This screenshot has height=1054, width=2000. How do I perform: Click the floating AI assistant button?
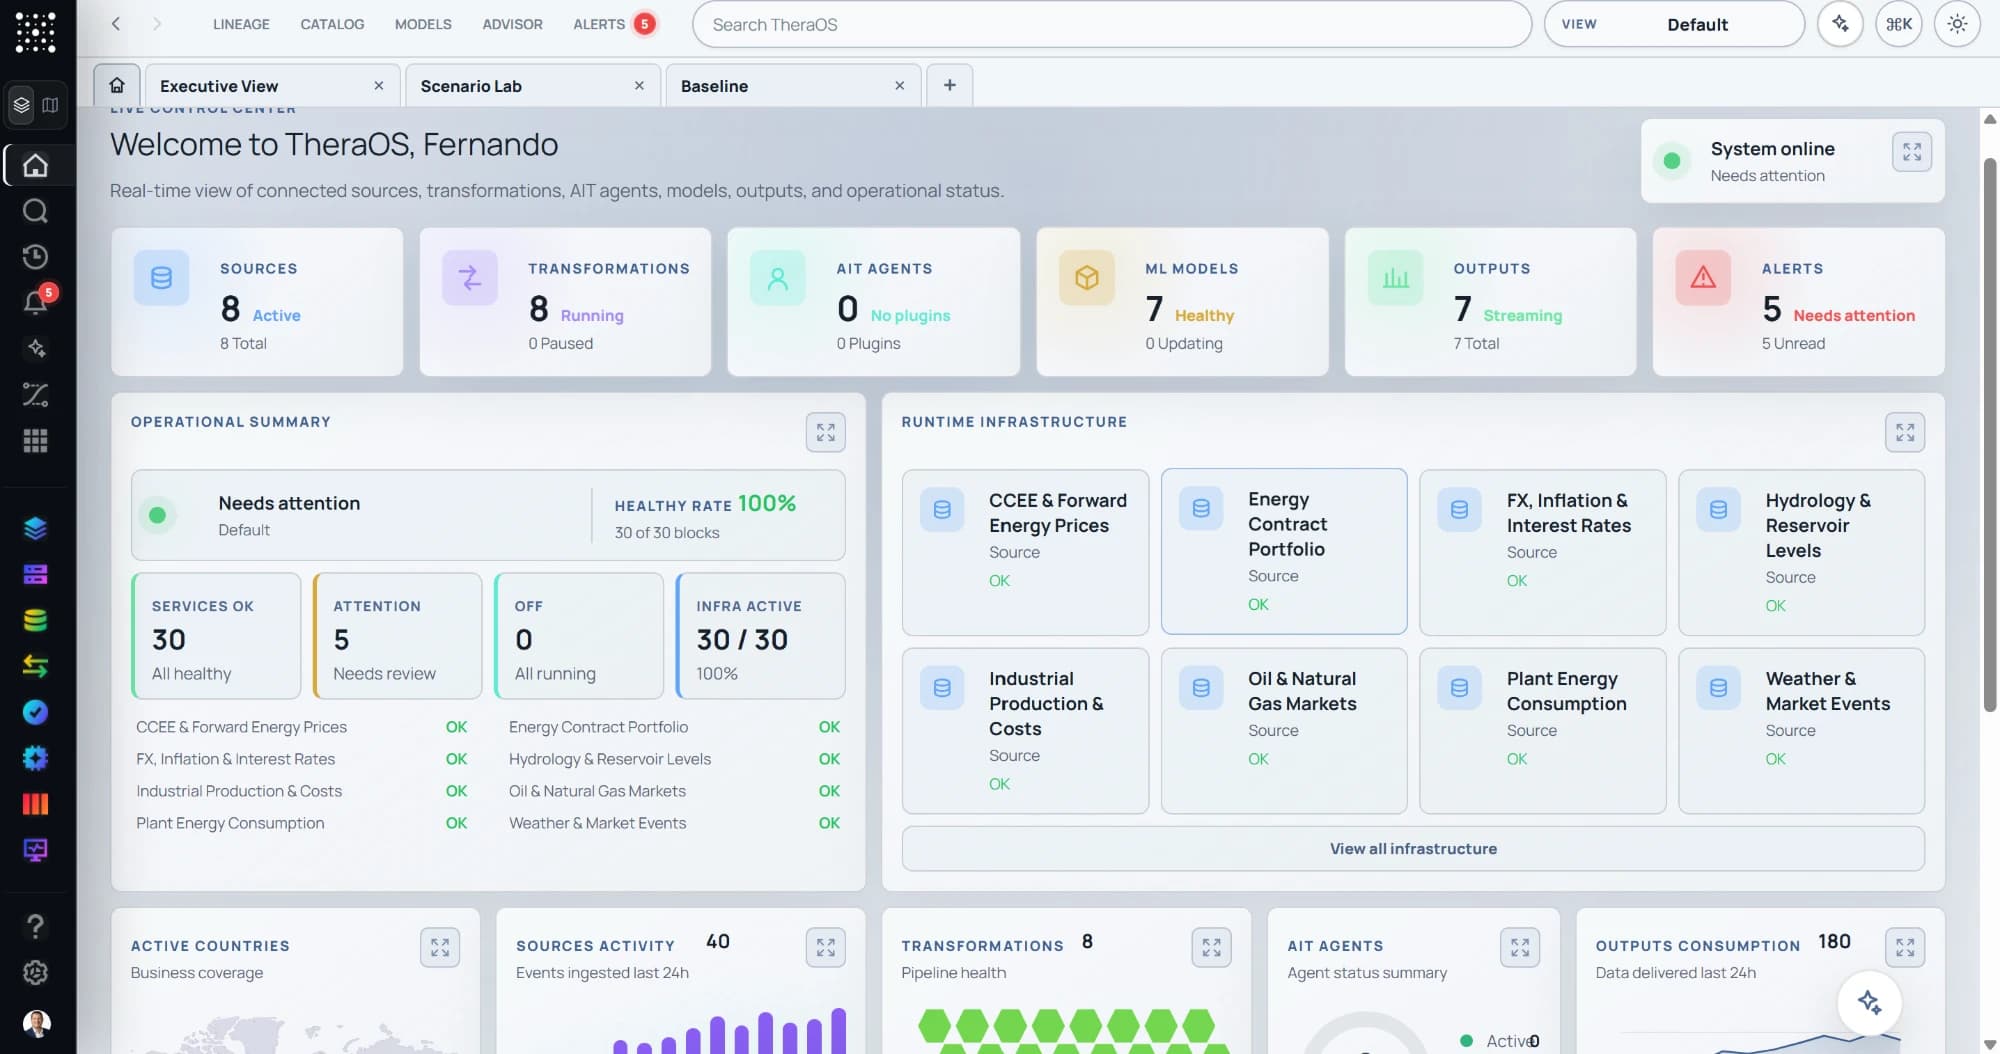click(1869, 1002)
